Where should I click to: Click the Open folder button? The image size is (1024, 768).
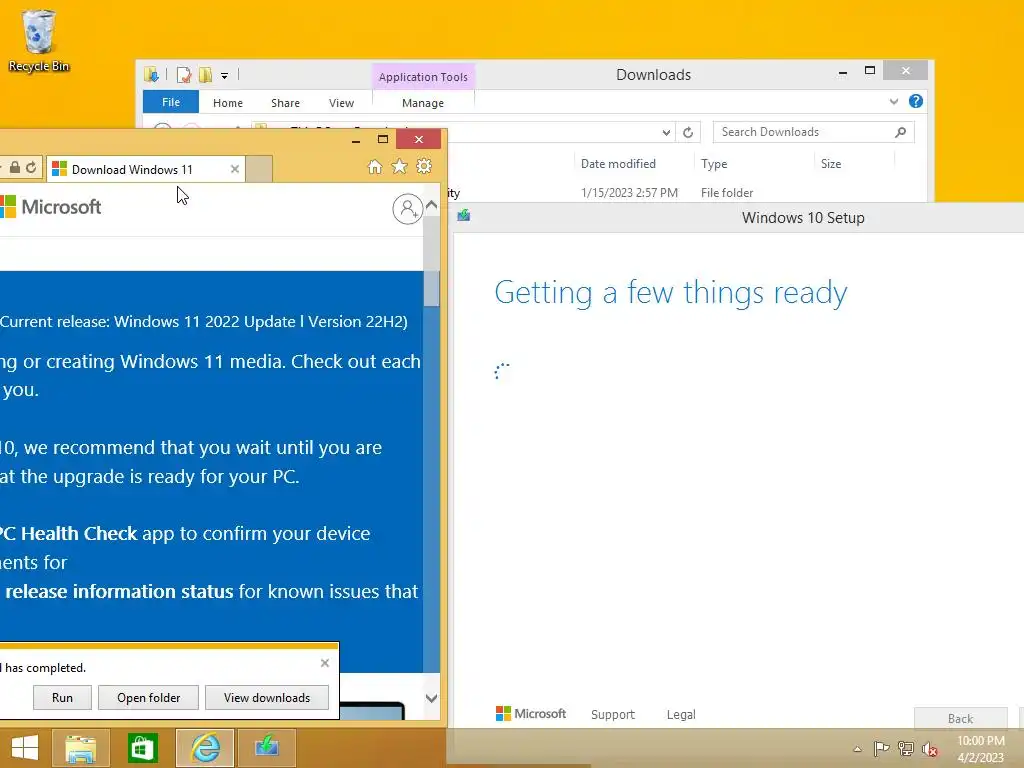click(x=149, y=697)
